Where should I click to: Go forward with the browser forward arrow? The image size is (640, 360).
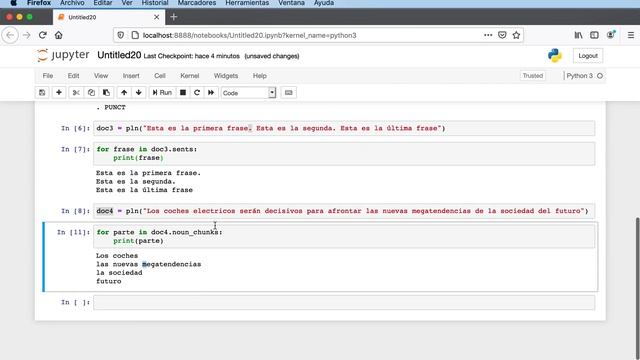27,35
